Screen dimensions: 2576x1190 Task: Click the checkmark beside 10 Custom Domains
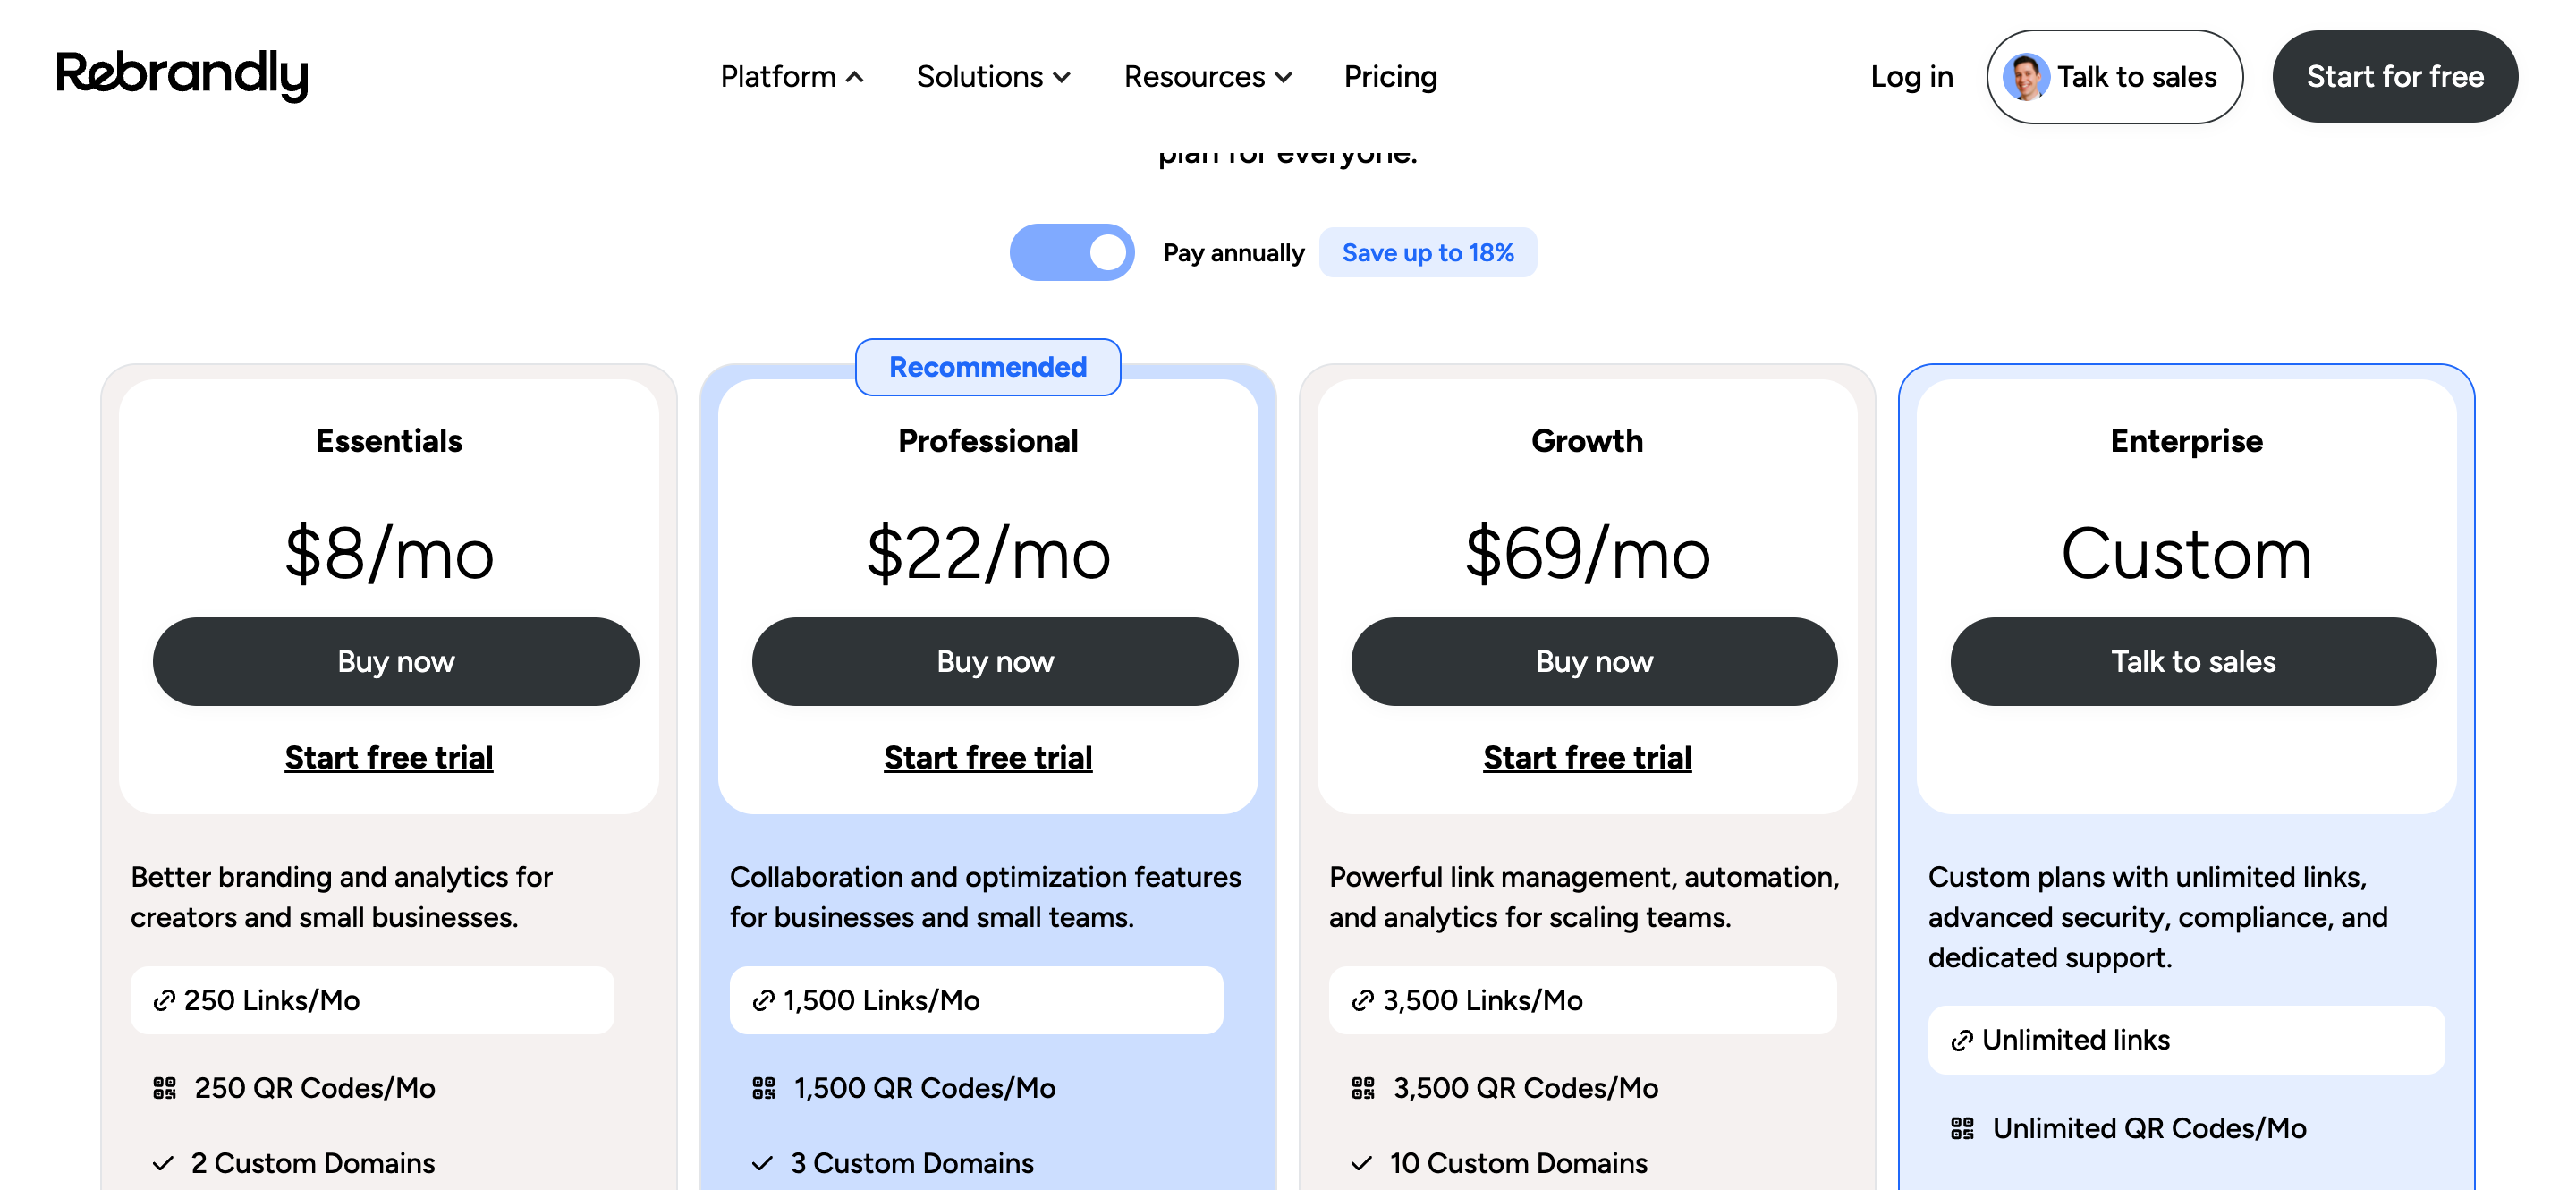coord(1361,1163)
